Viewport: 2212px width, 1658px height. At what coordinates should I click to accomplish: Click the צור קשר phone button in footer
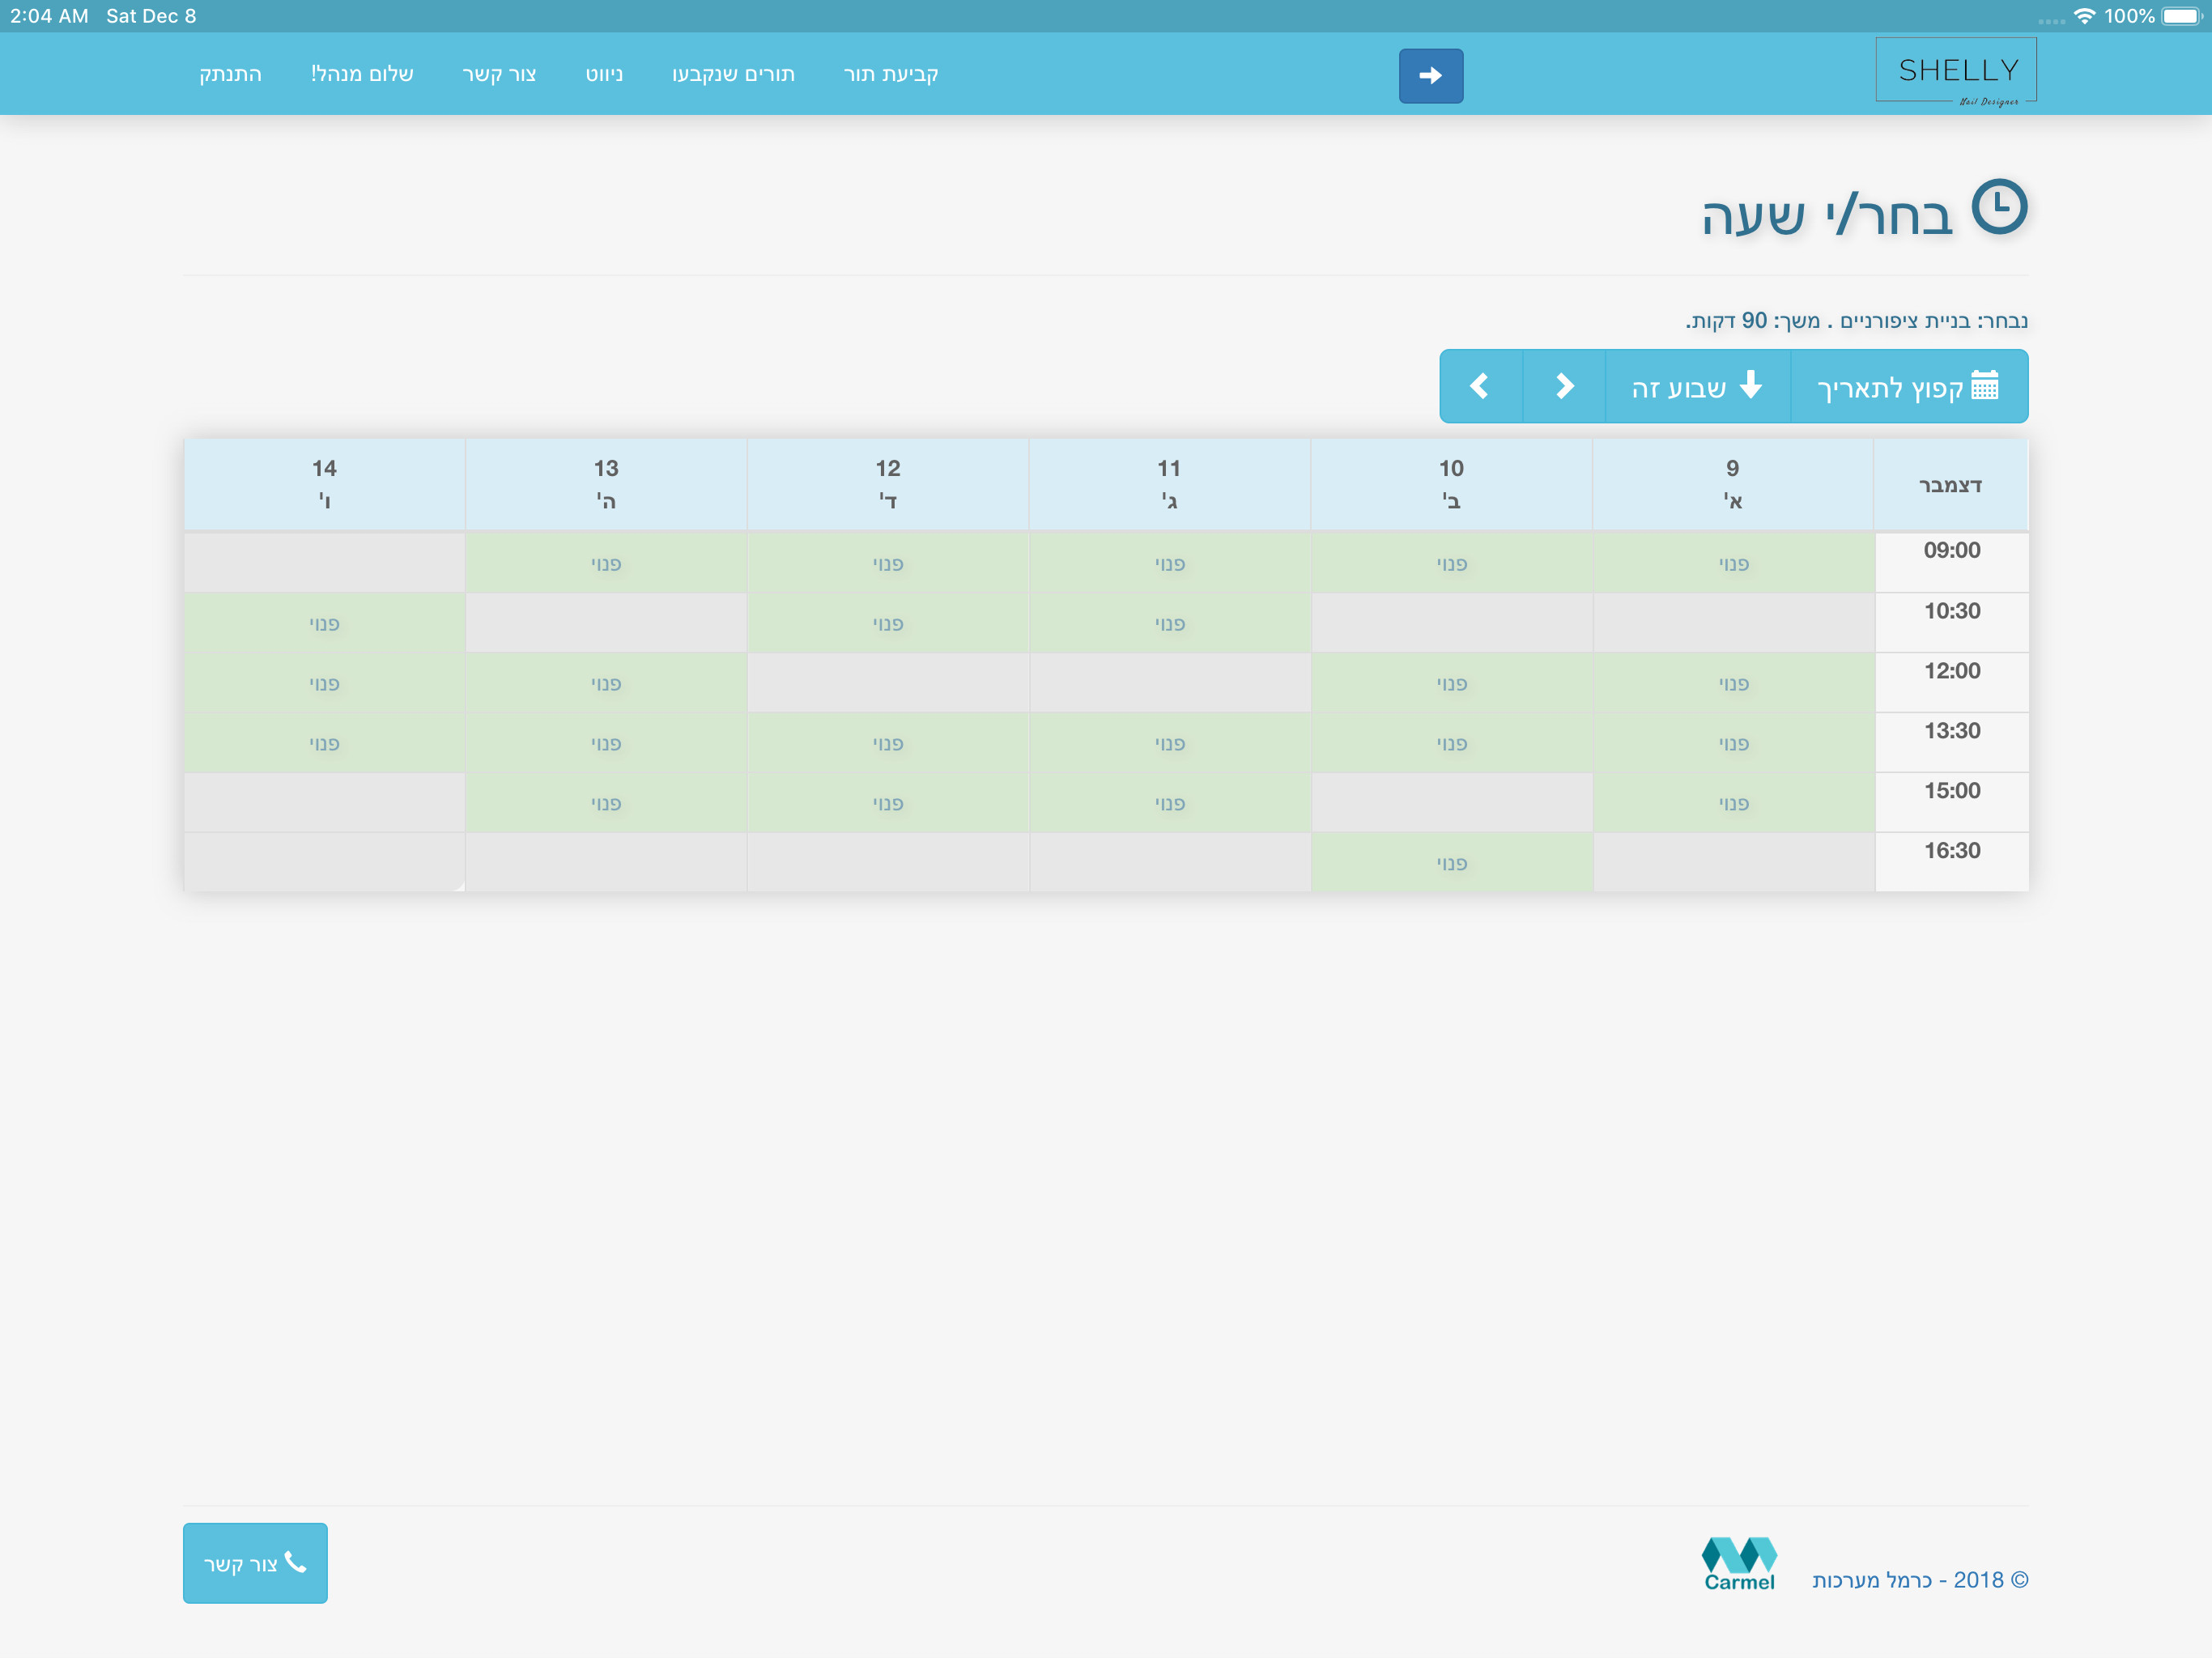pyautogui.click(x=255, y=1563)
